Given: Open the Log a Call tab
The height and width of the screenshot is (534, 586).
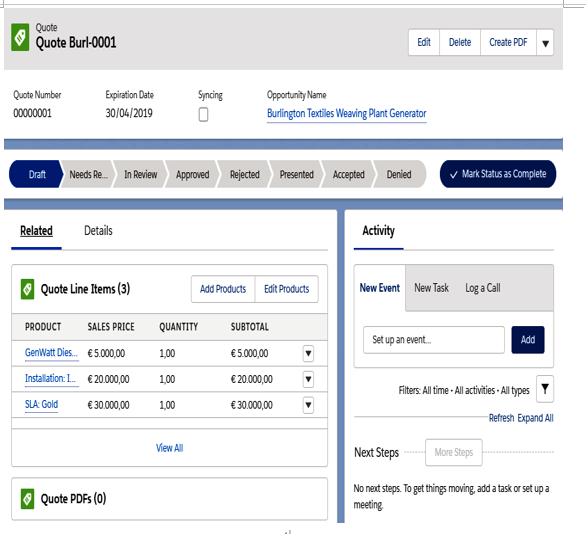Looking at the screenshot, I should [x=482, y=288].
